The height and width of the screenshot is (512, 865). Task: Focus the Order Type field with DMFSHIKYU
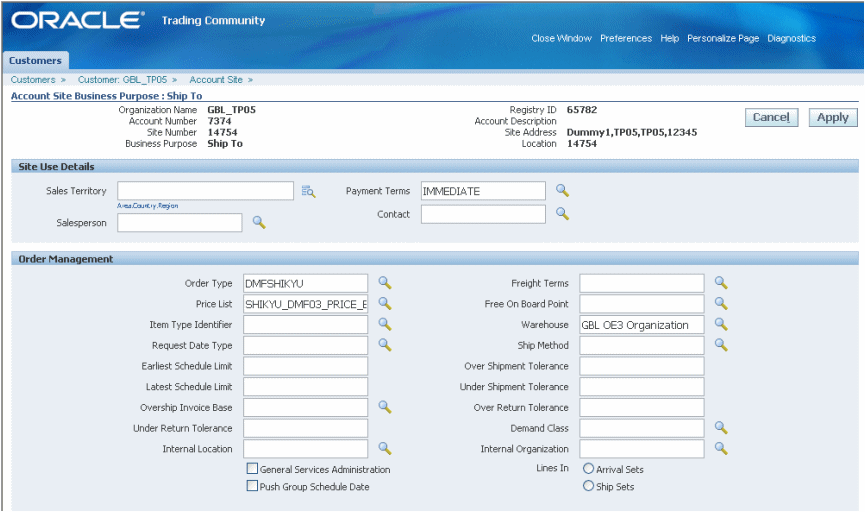(x=306, y=283)
